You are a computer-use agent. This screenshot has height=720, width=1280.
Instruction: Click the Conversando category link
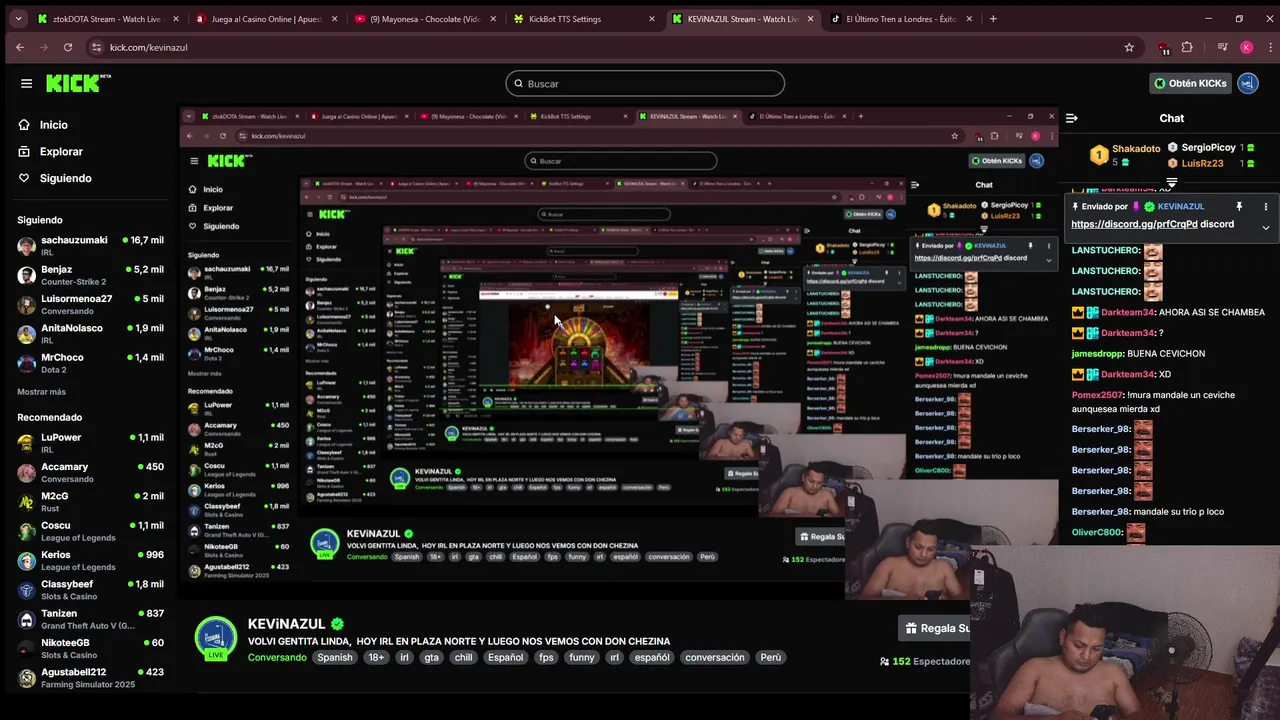tap(277, 657)
